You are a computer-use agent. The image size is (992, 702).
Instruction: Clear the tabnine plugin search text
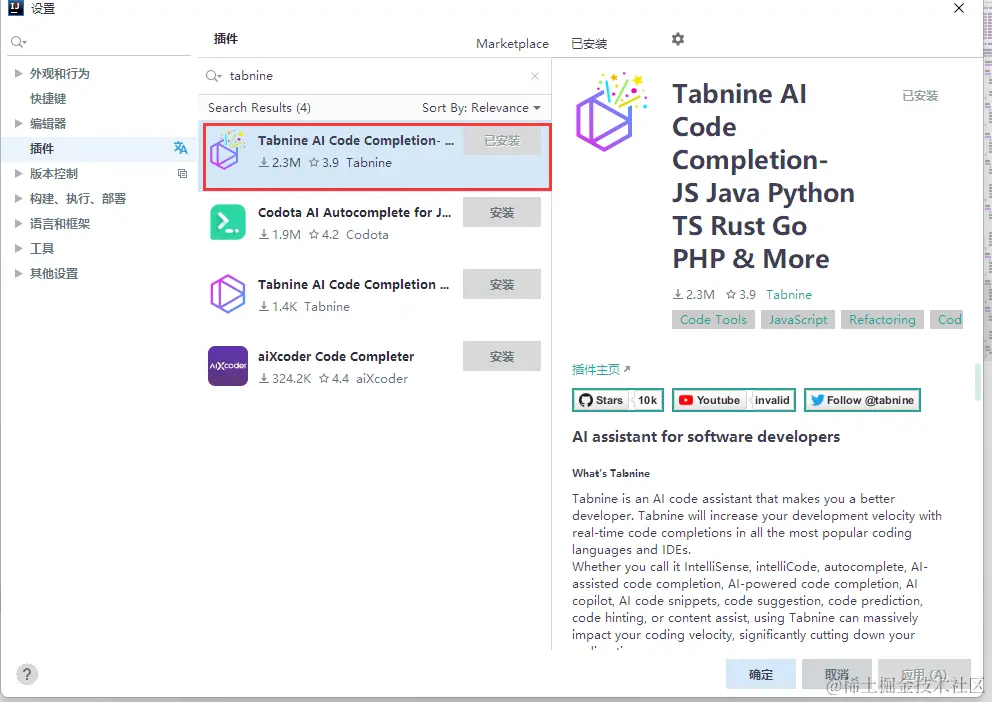(535, 76)
